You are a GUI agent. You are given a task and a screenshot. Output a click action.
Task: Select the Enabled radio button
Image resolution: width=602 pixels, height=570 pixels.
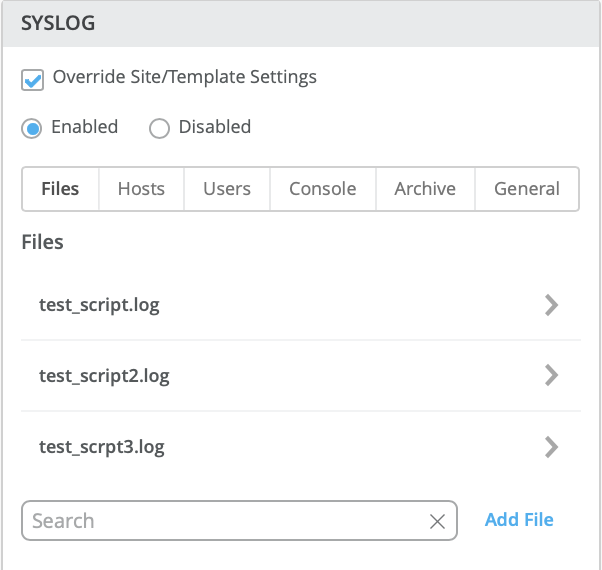point(32,128)
